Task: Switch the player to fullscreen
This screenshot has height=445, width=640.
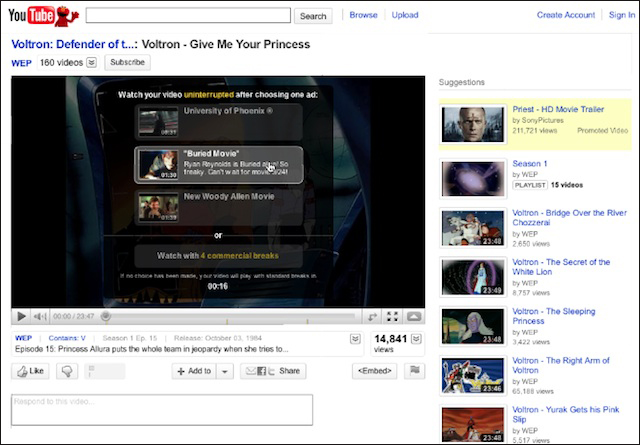Action: click(x=392, y=316)
